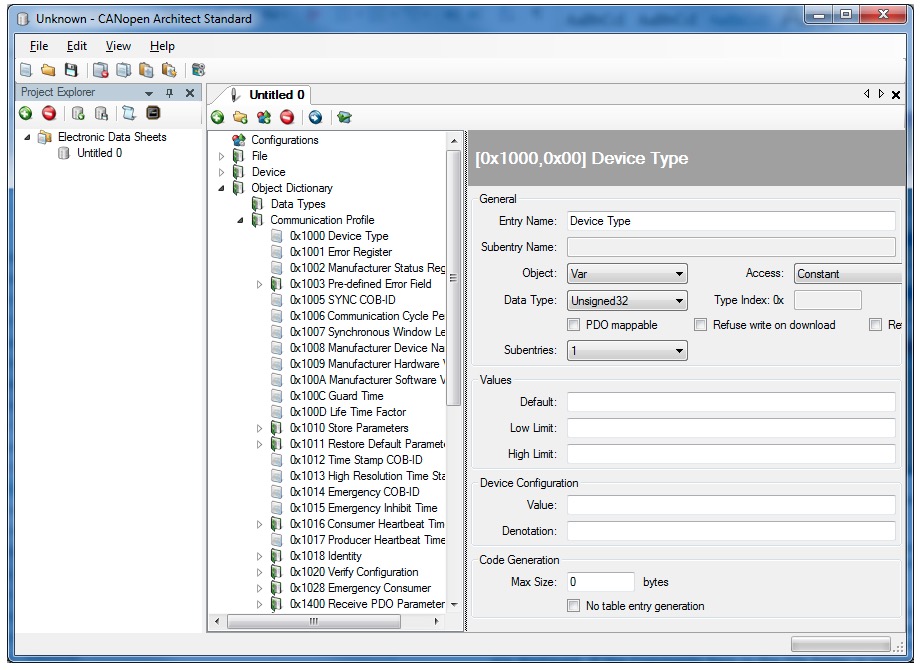The image size is (920, 670).
Task: Click the save floppy disk icon
Action: (70, 70)
